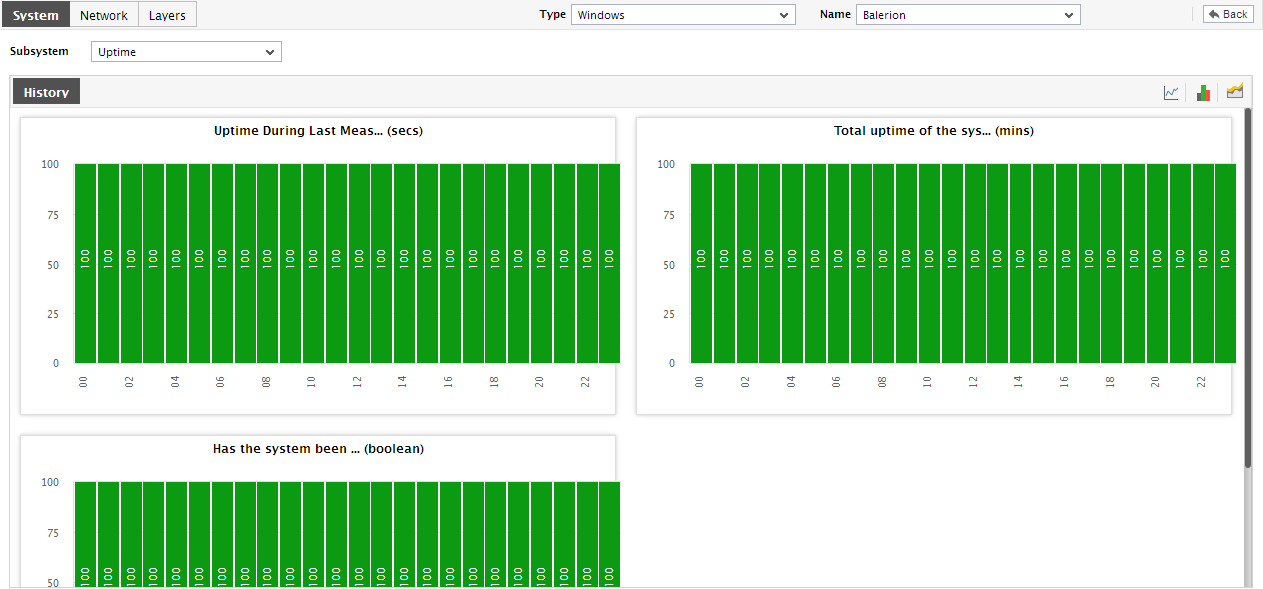Screen dimensions: 1263x589
Task: Click the Name label
Action: [835, 15]
